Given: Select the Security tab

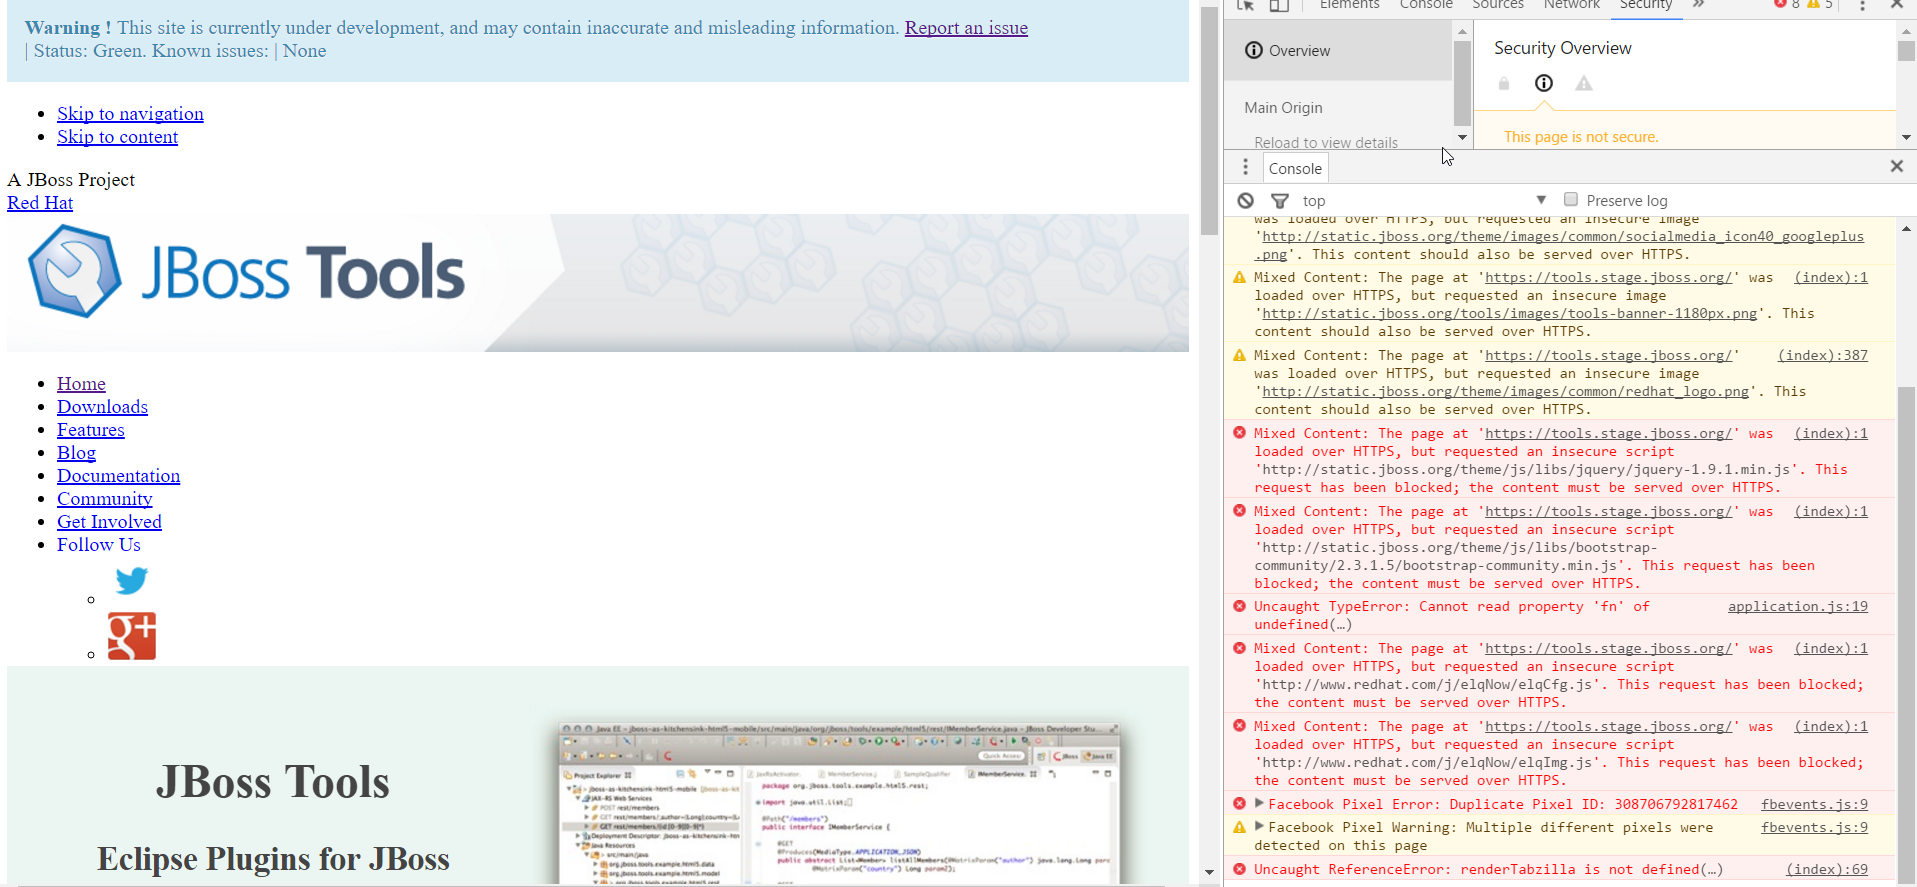Looking at the screenshot, I should 1646,5.
